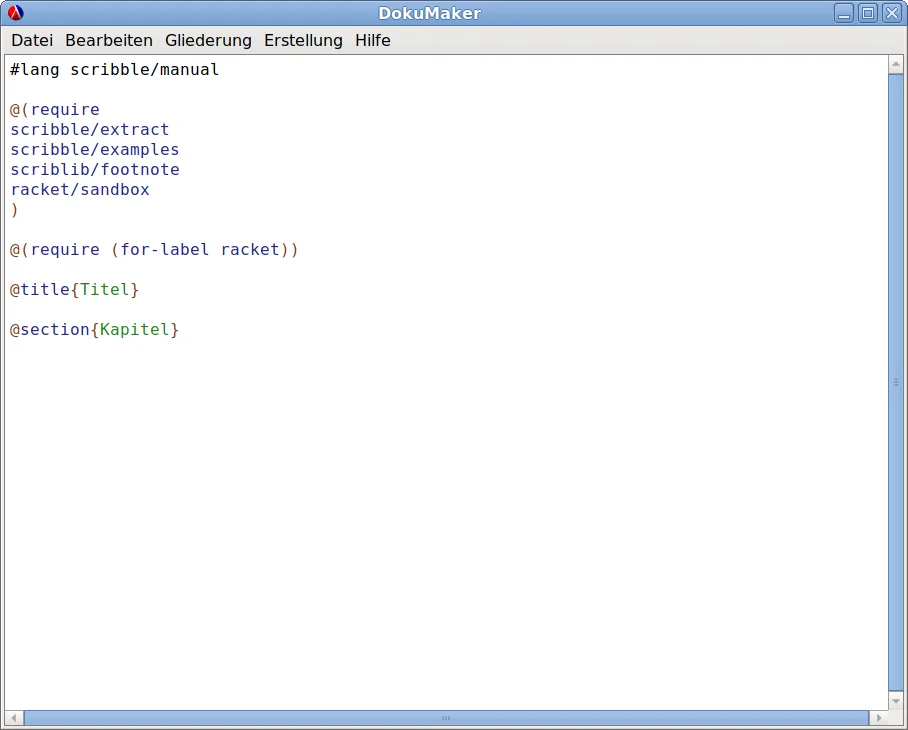Click the '@title' command text
908x730 pixels.
(x=40, y=289)
